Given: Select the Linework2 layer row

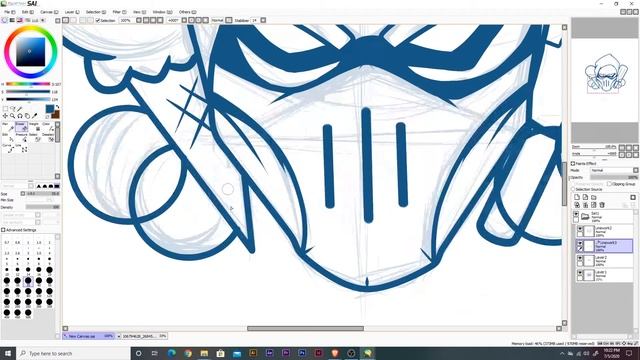Looking at the screenshot, I should 604,231.
